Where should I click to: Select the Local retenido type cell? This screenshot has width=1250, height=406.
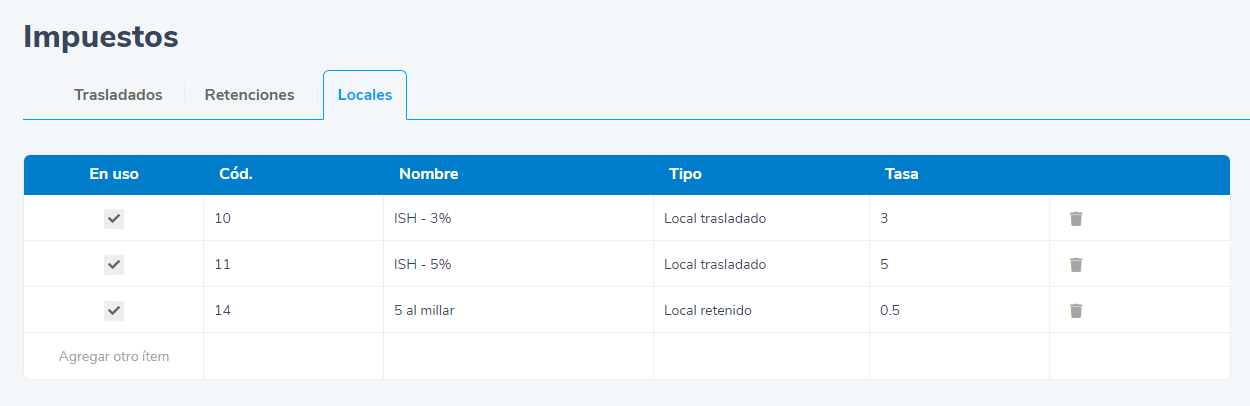click(x=760, y=310)
